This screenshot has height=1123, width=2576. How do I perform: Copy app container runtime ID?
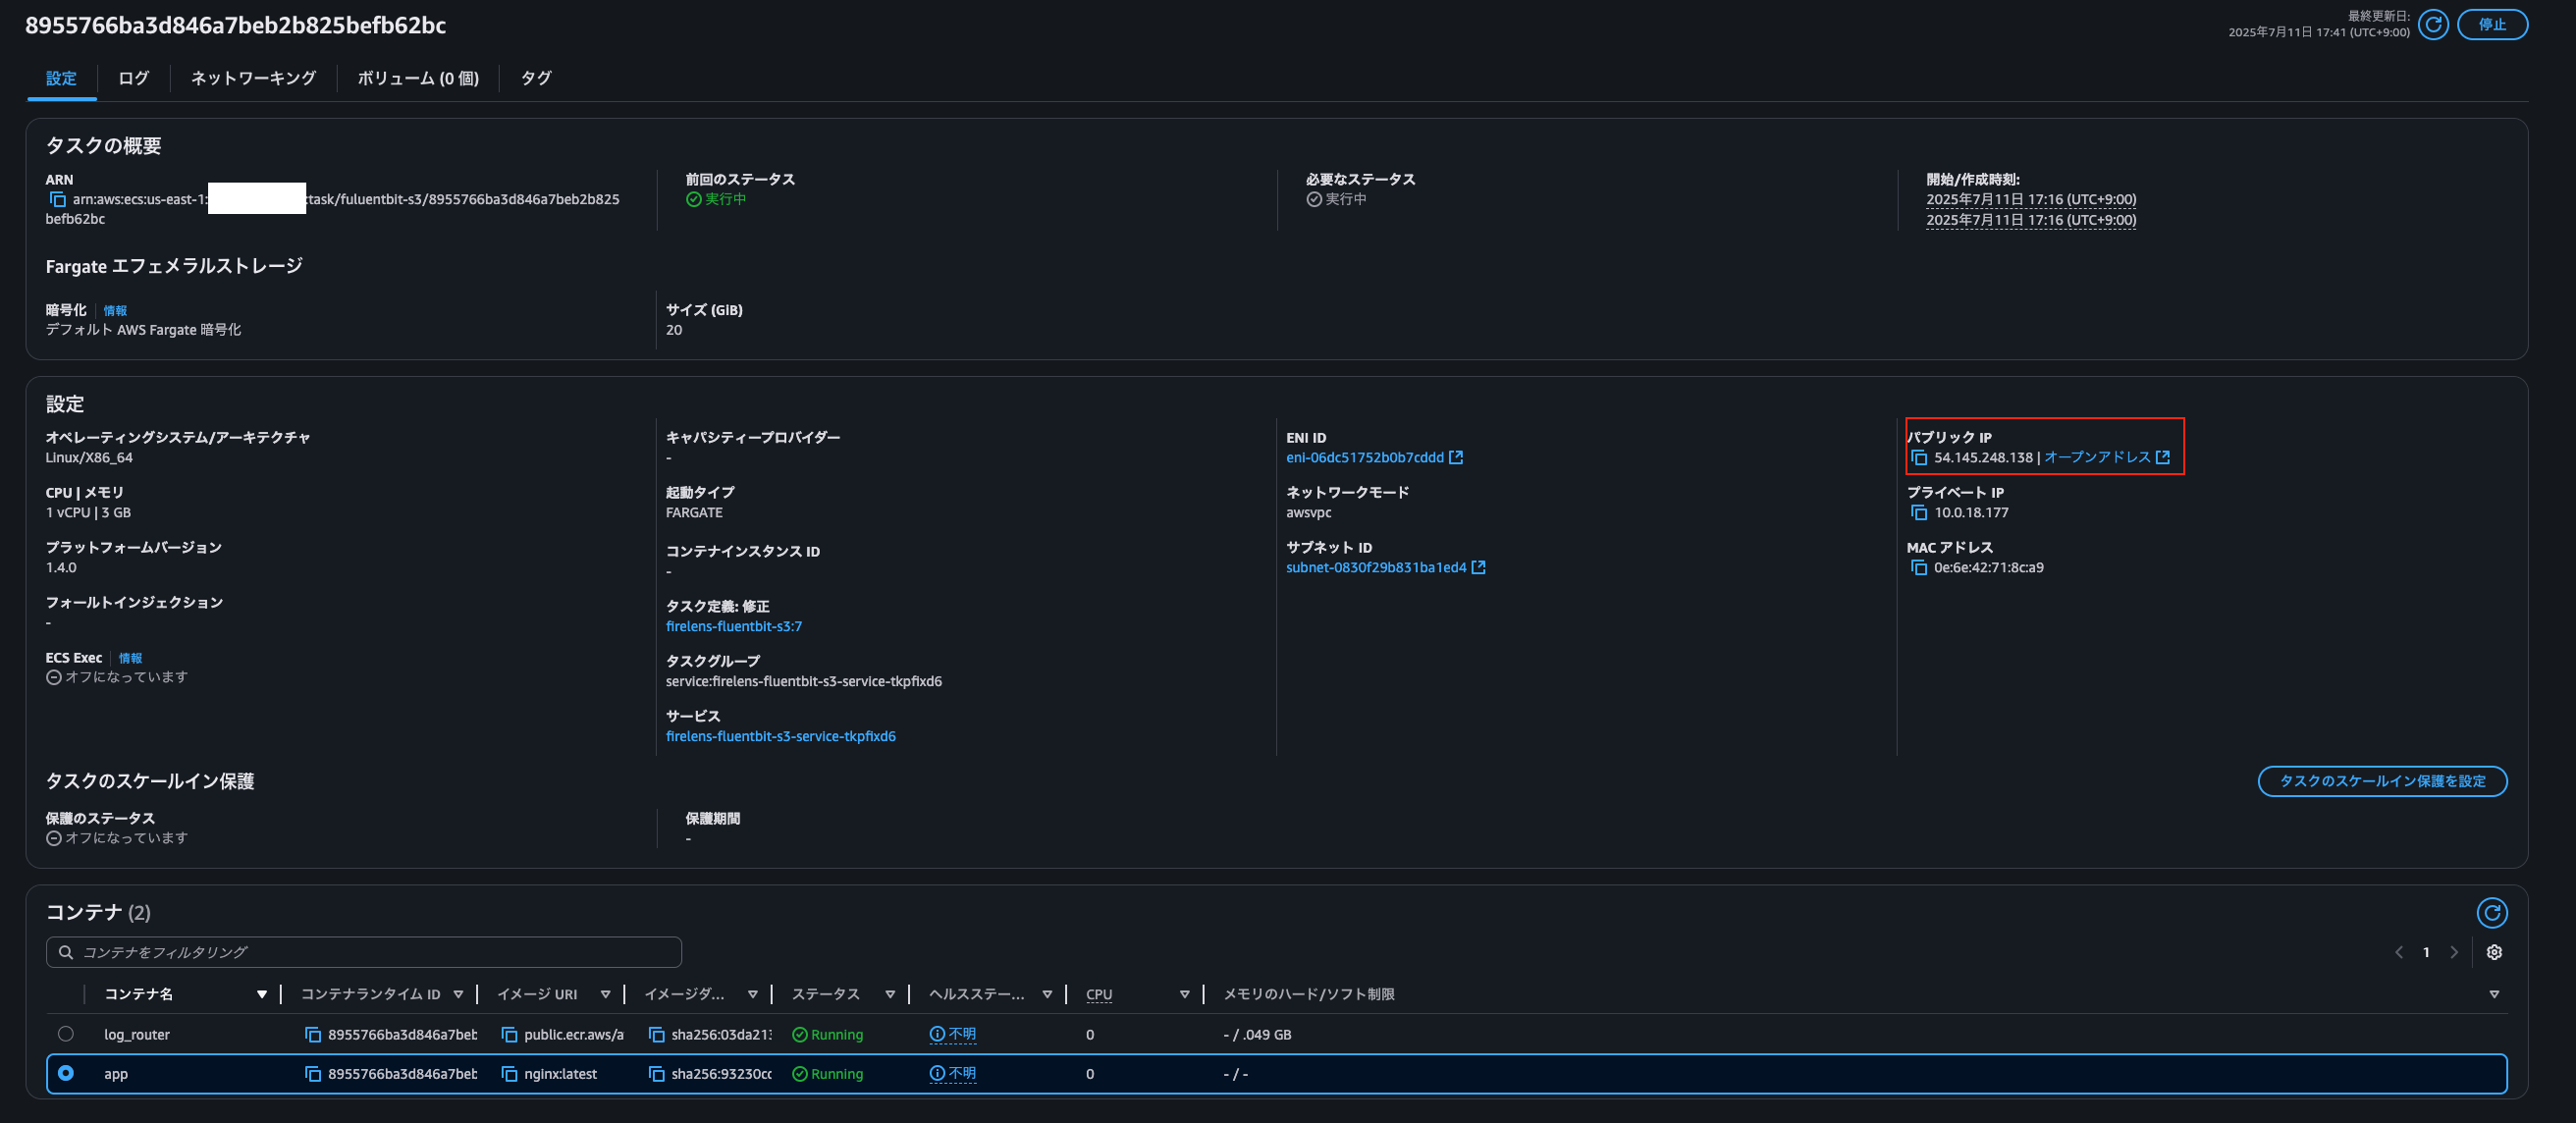click(x=313, y=1073)
